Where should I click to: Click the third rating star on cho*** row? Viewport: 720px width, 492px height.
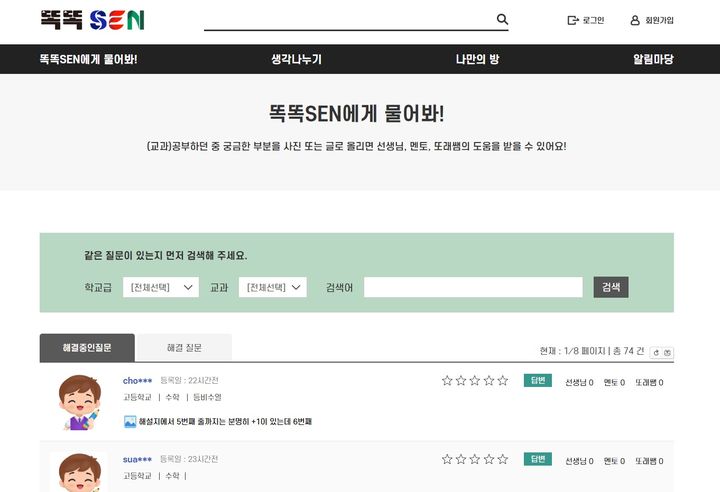click(x=475, y=380)
